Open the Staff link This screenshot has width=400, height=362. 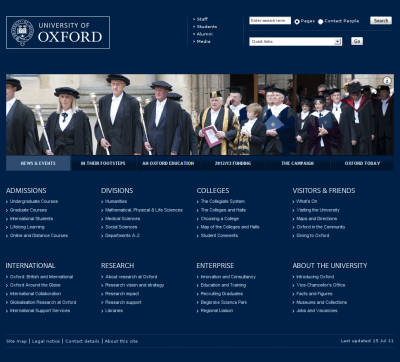[x=202, y=19]
